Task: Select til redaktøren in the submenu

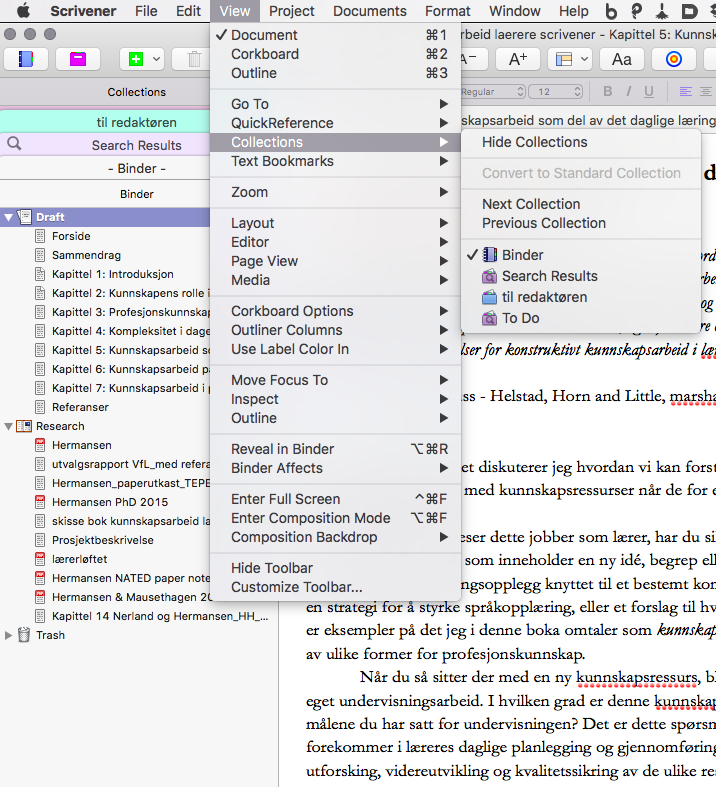Action: click(581, 297)
